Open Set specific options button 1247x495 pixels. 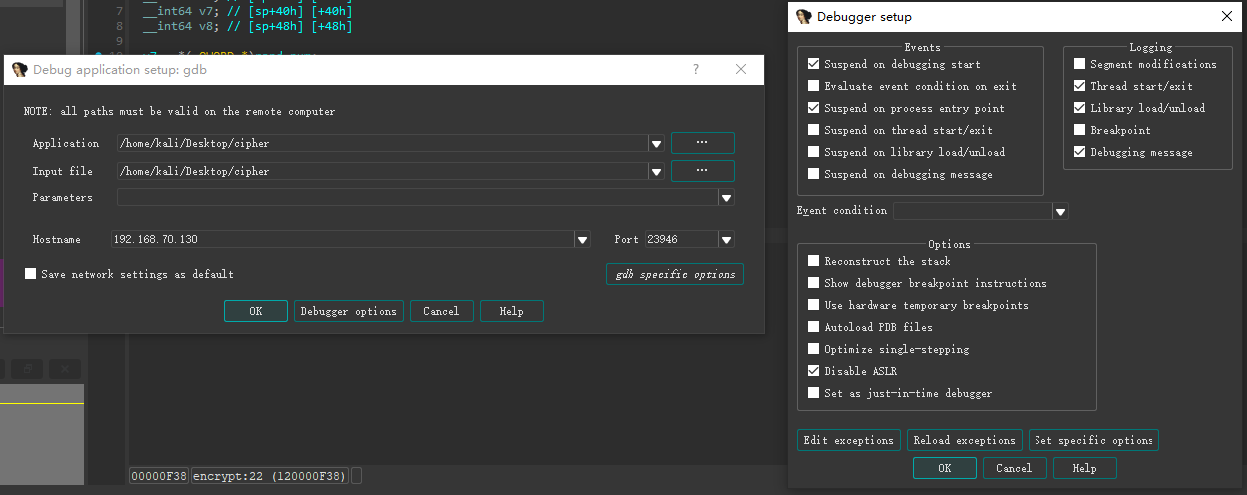[1094, 440]
